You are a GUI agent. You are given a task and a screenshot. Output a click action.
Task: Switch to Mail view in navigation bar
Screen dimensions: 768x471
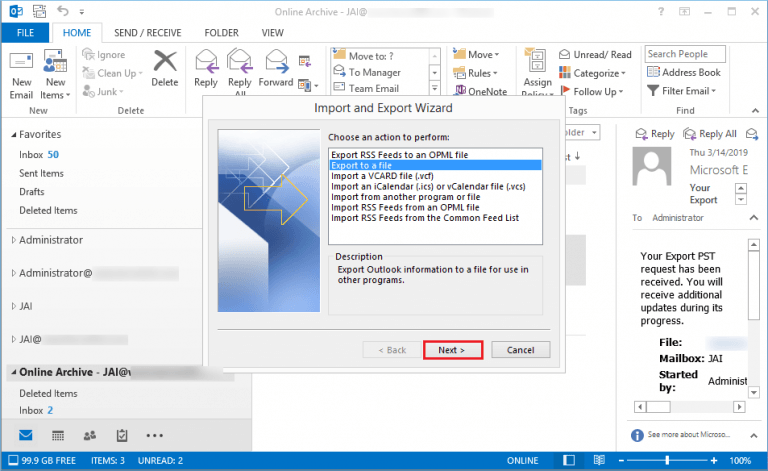[25, 435]
